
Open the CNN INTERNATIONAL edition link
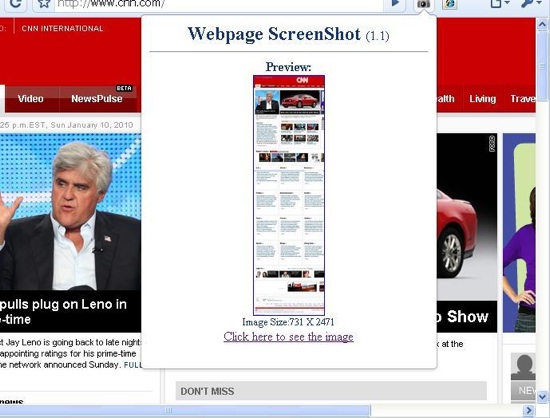(62, 28)
